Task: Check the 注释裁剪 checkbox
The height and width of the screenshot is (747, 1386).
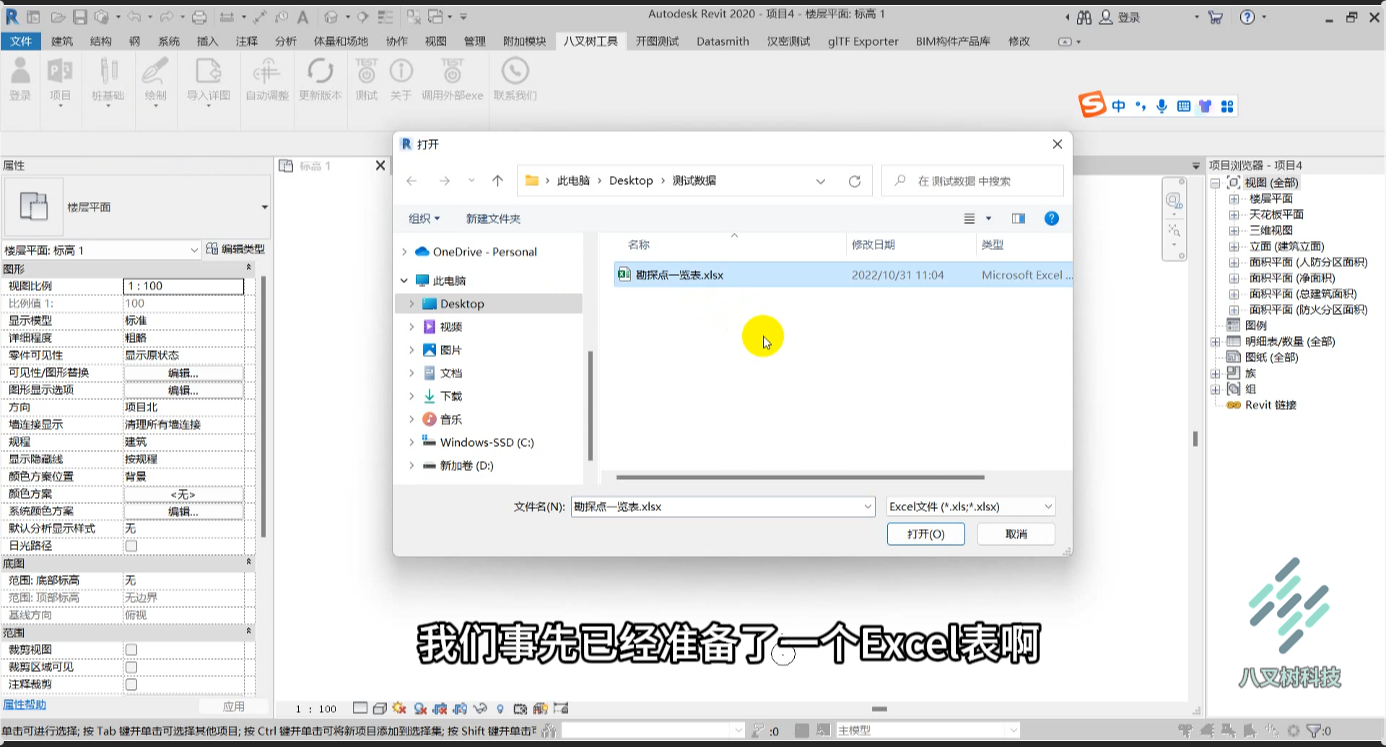Action: (131, 685)
